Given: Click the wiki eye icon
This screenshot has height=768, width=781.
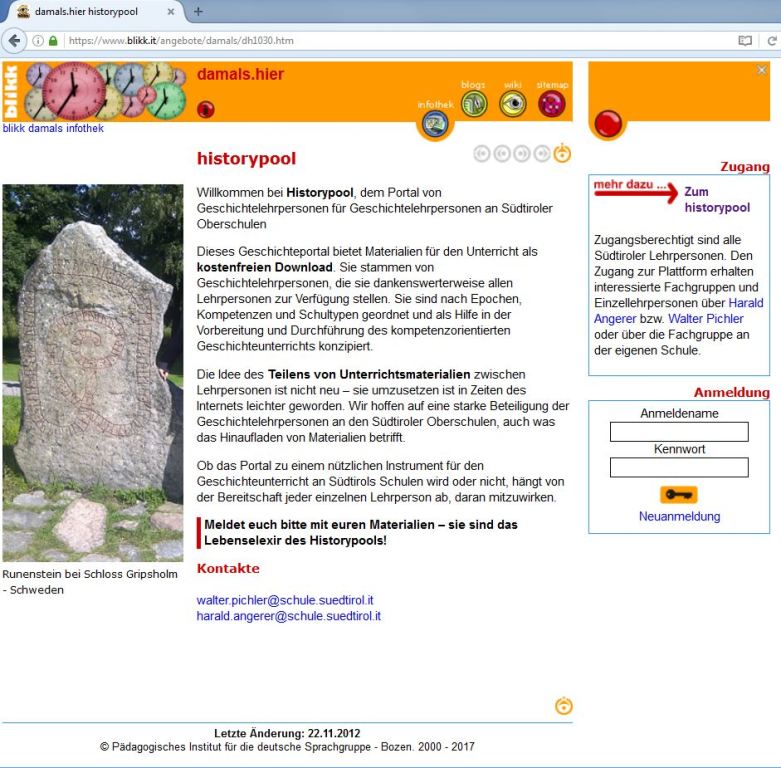Looking at the screenshot, I should [x=513, y=104].
